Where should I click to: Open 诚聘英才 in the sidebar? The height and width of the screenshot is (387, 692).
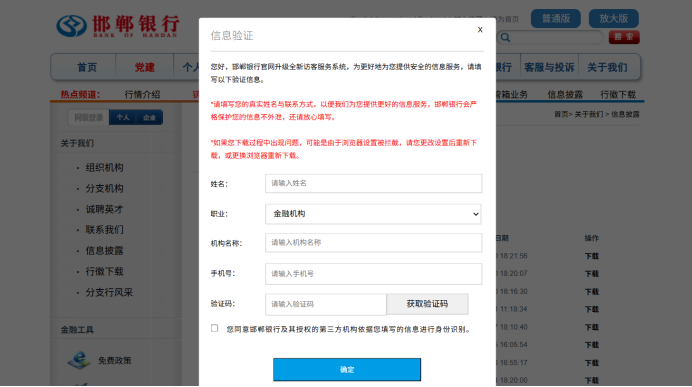point(105,209)
